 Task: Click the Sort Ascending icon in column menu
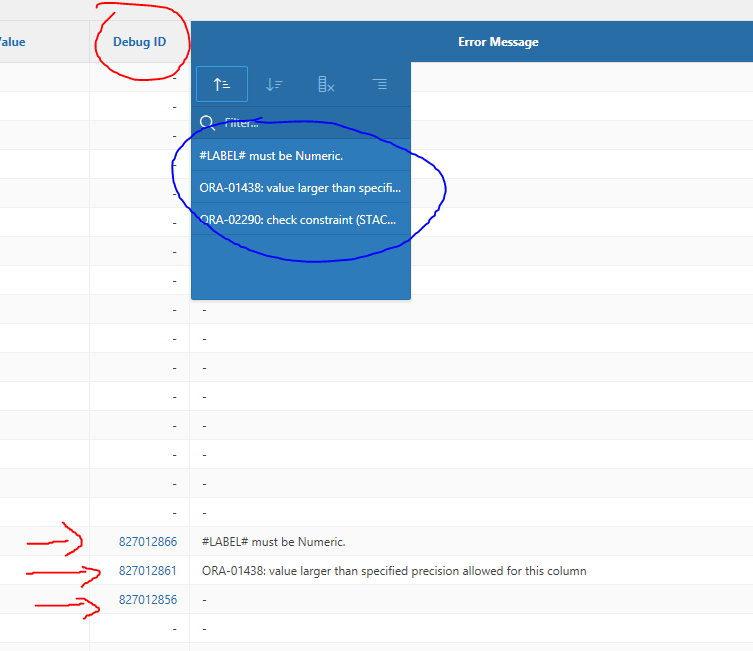[x=222, y=84]
